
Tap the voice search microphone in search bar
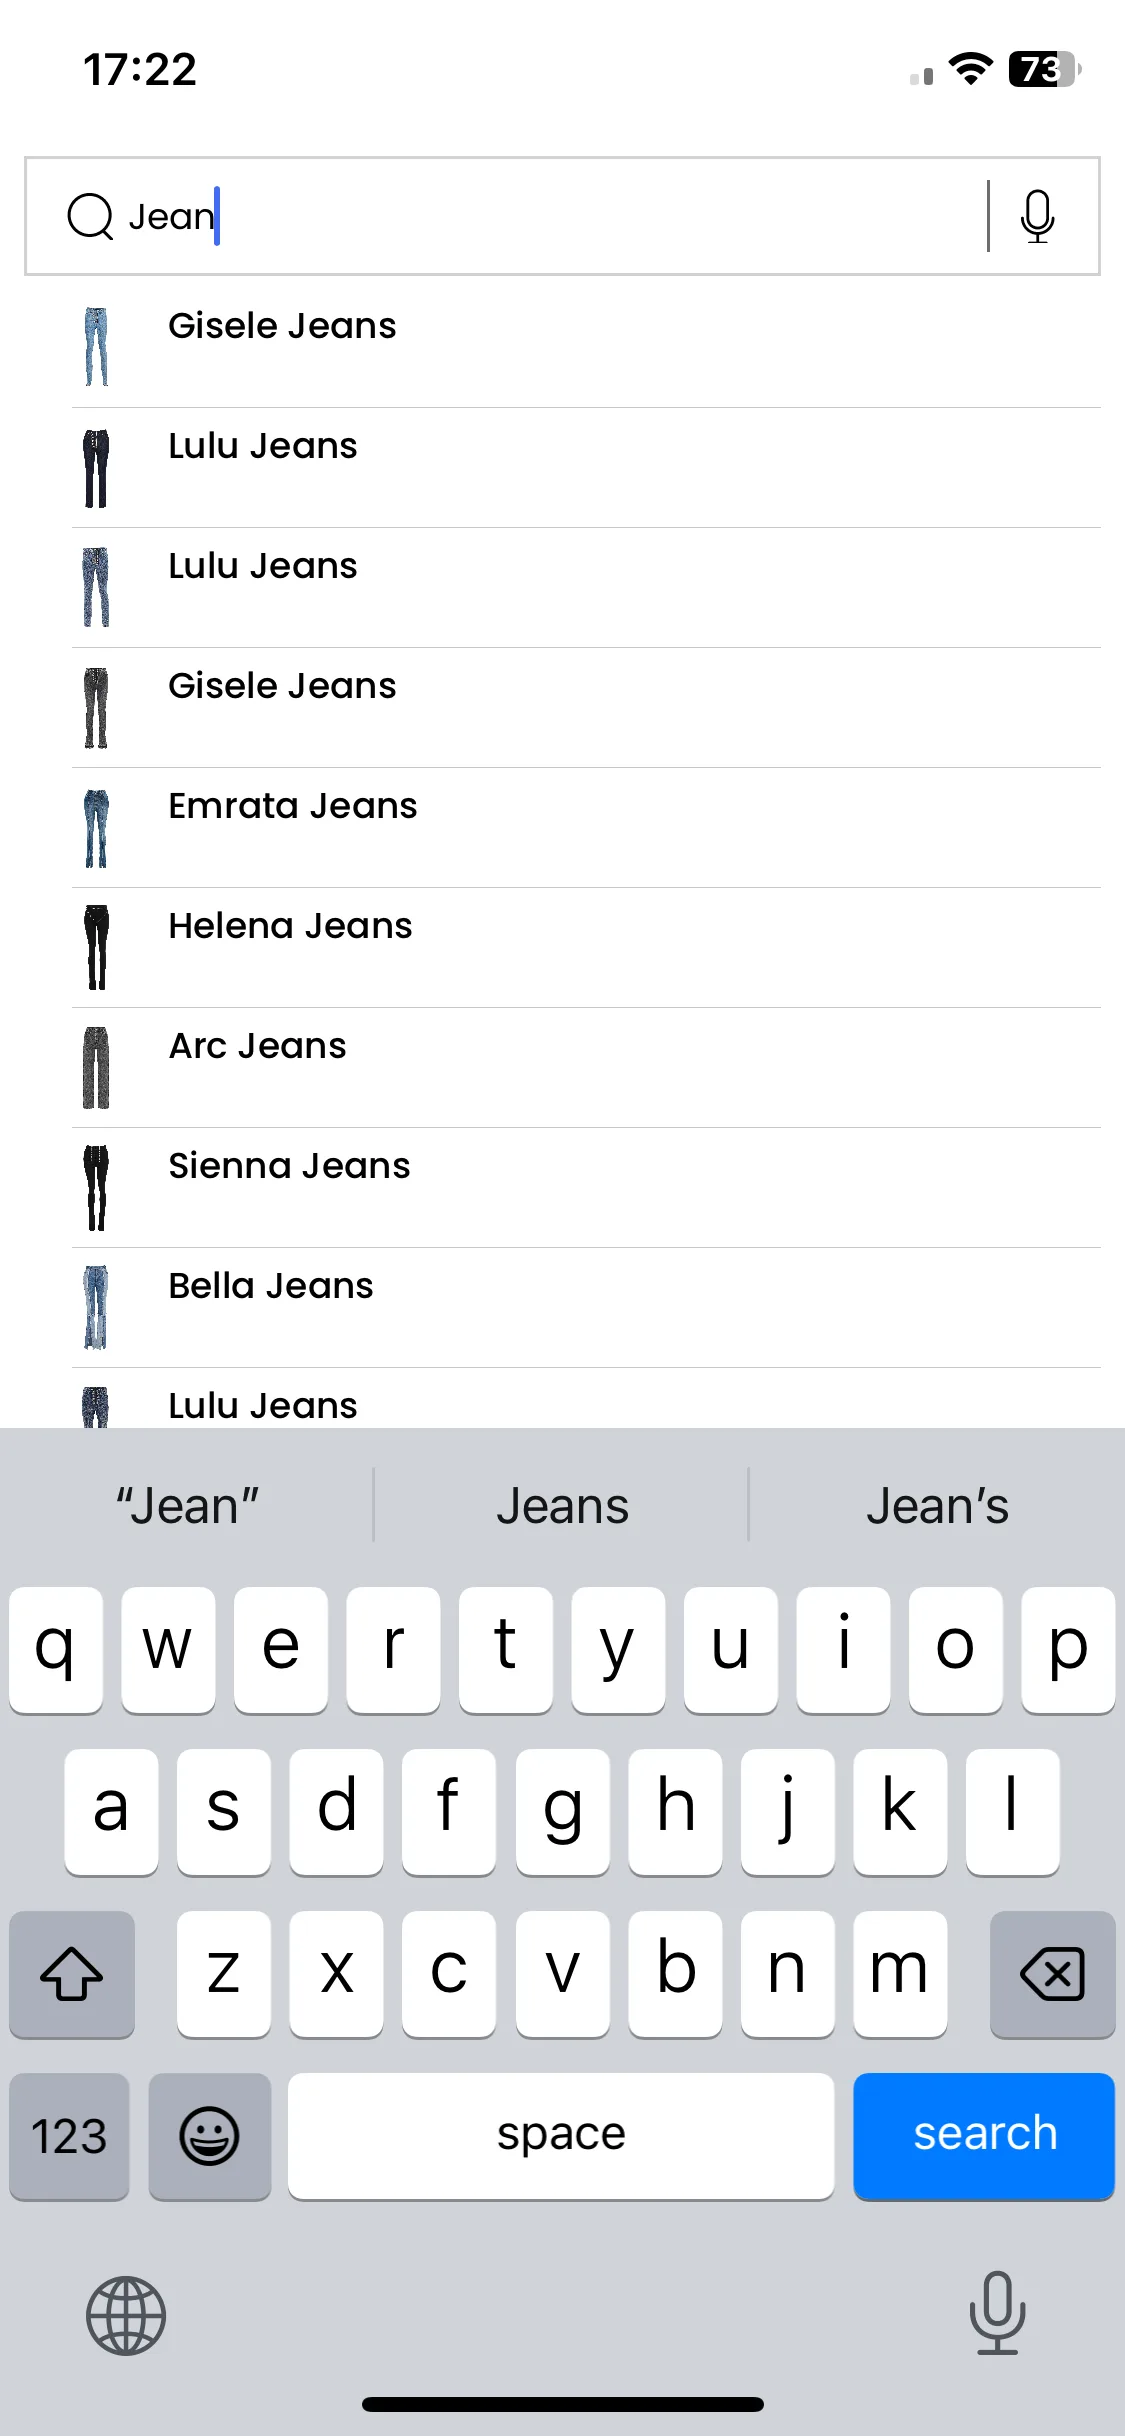[x=1037, y=216]
